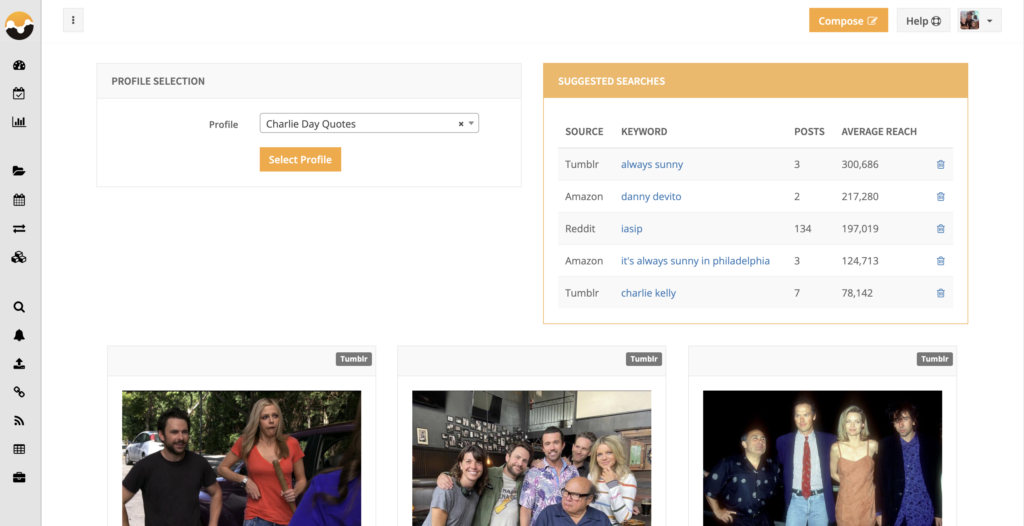Click the 217,280 average reach value
Image resolution: width=1024 pixels, height=526 pixels.
[860, 197]
